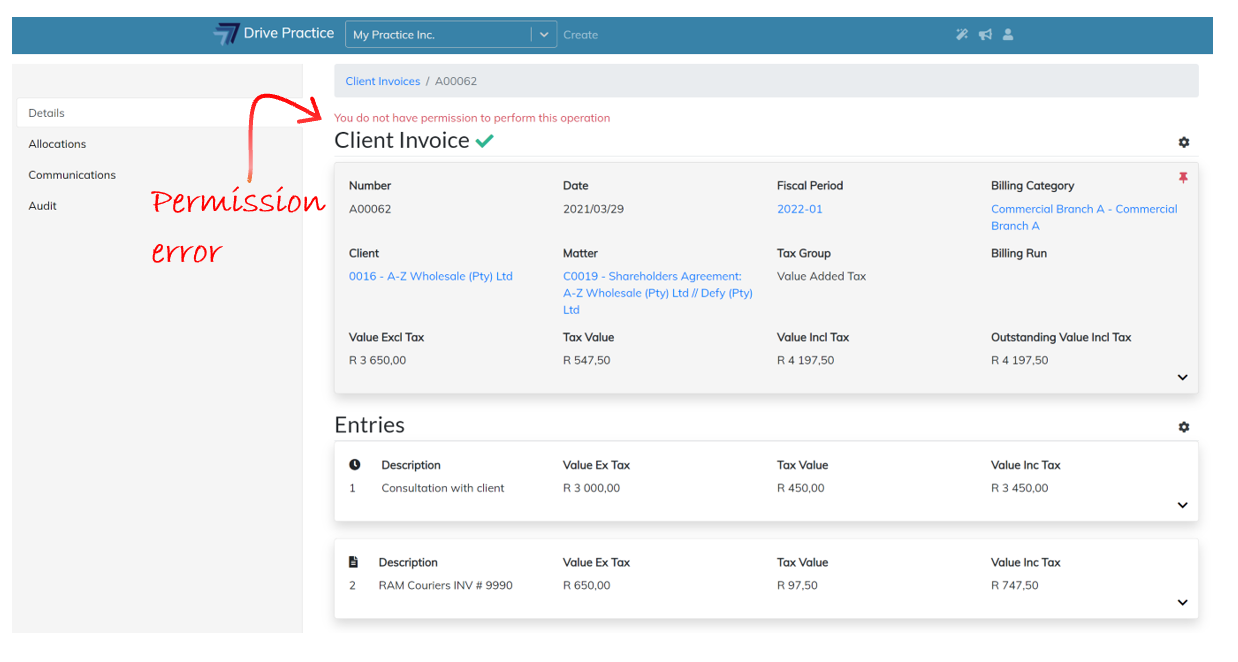Open Entries section settings gear
Image resolution: width=1238 pixels, height=662 pixels.
1184,427
